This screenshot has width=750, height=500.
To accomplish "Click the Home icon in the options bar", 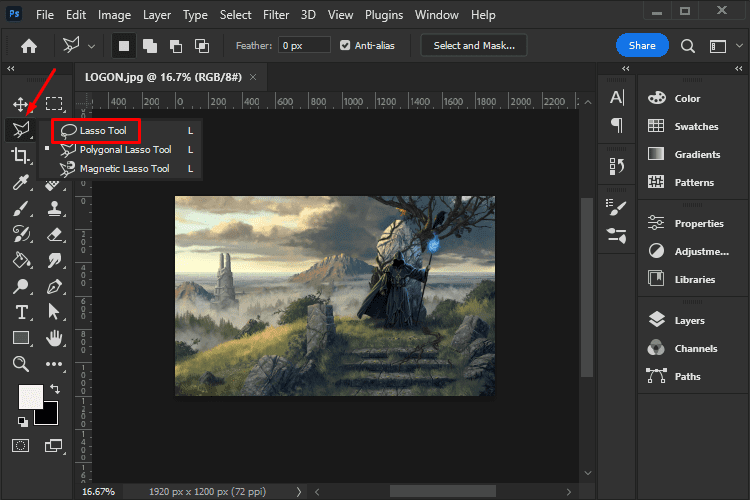I will (29, 46).
